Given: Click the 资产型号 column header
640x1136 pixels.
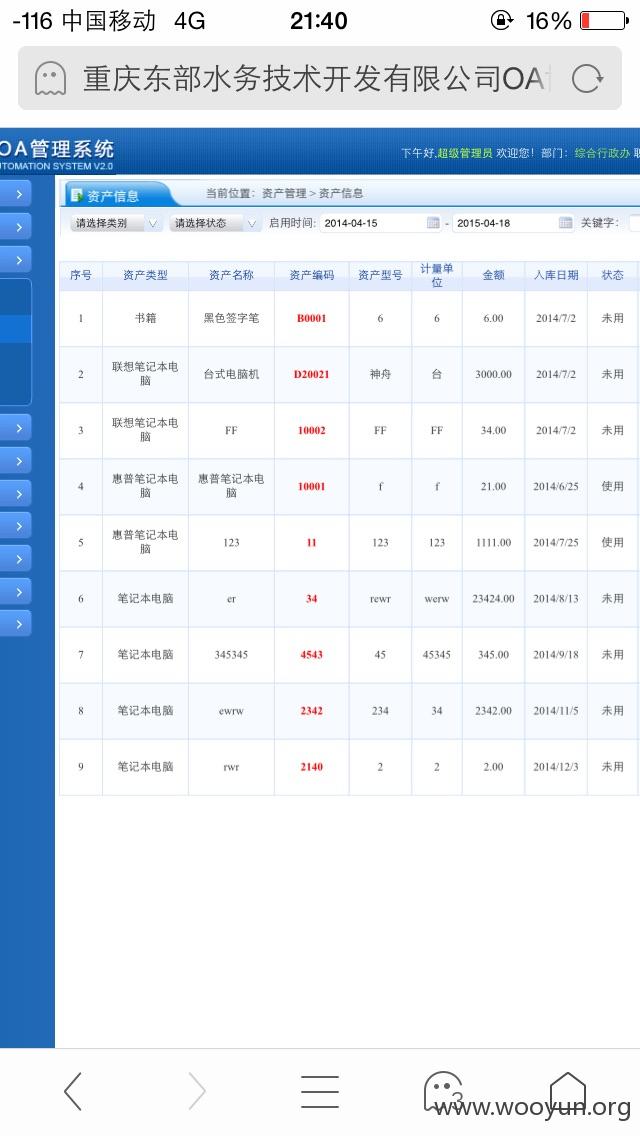Looking at the screenshot, I should pos(381,275).
